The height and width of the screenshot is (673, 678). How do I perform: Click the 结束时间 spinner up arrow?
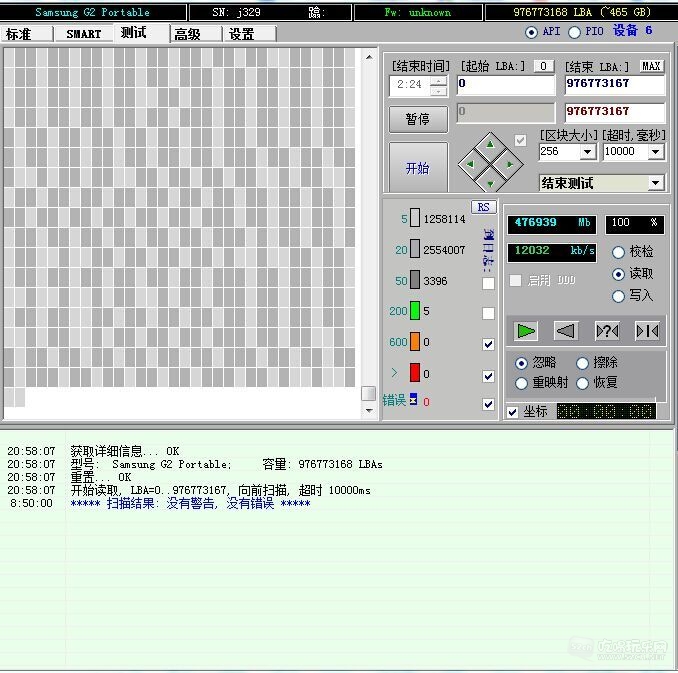coord(439,80)
